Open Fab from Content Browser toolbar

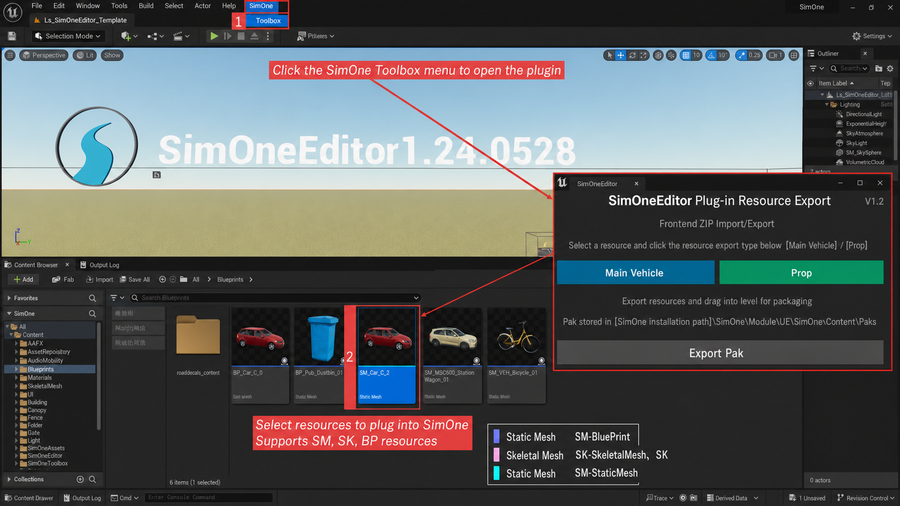click(63, 279)
